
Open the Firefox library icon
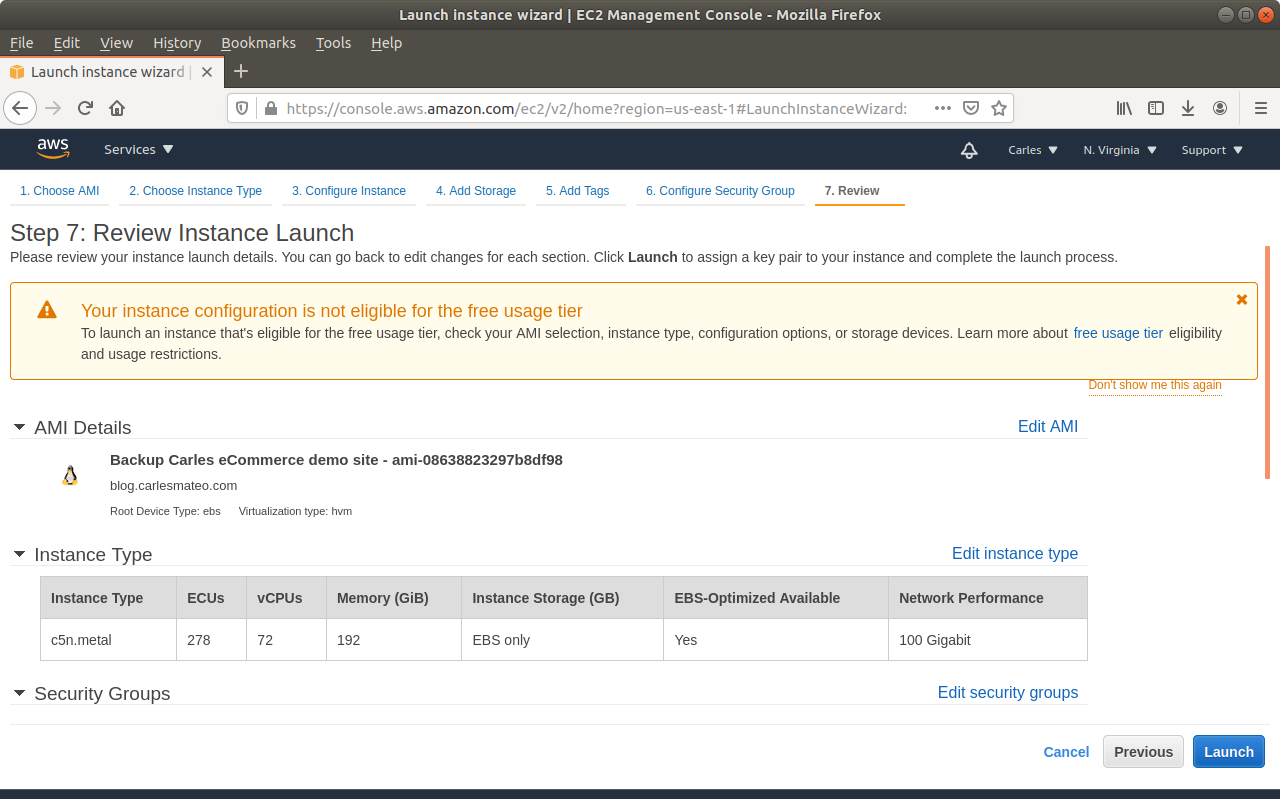pyautogui.click(x=1125, y=108)
